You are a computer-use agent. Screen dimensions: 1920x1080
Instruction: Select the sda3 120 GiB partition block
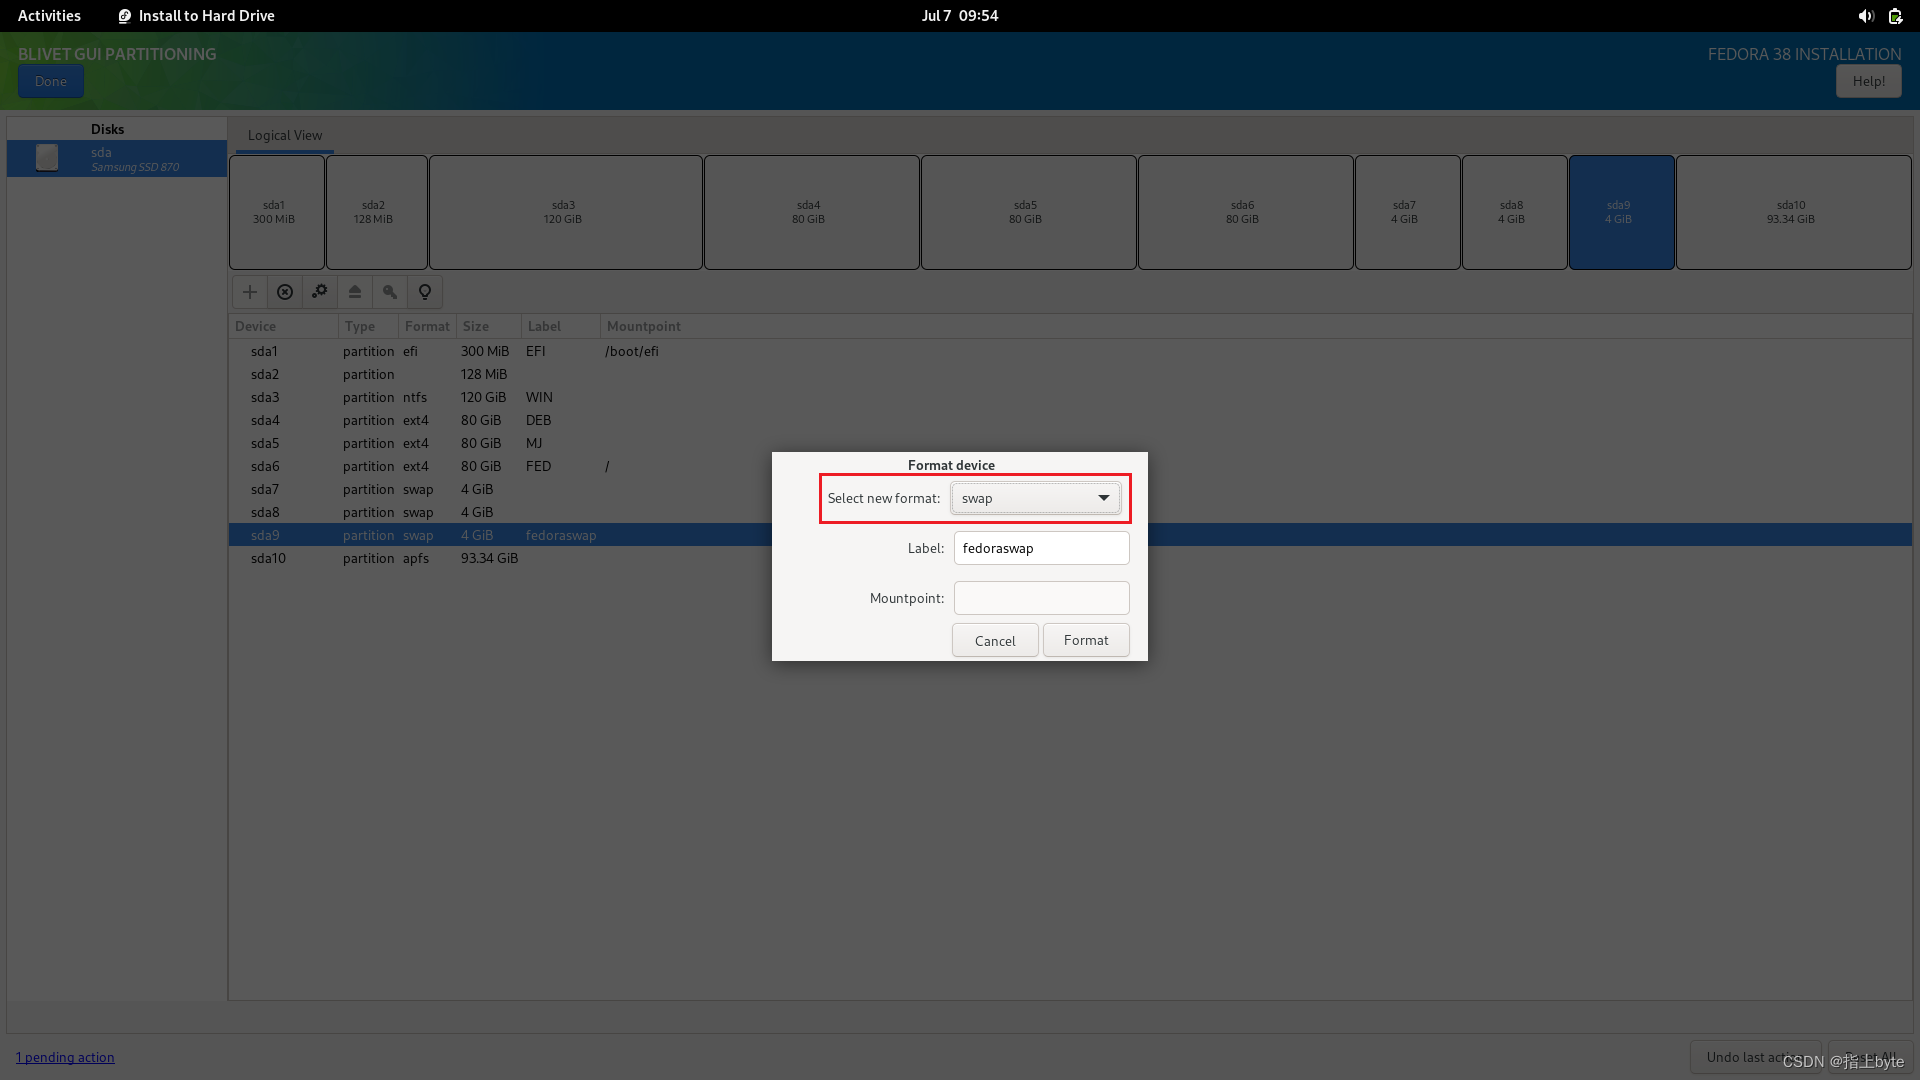pyautogui.click(x=565, y=212)
